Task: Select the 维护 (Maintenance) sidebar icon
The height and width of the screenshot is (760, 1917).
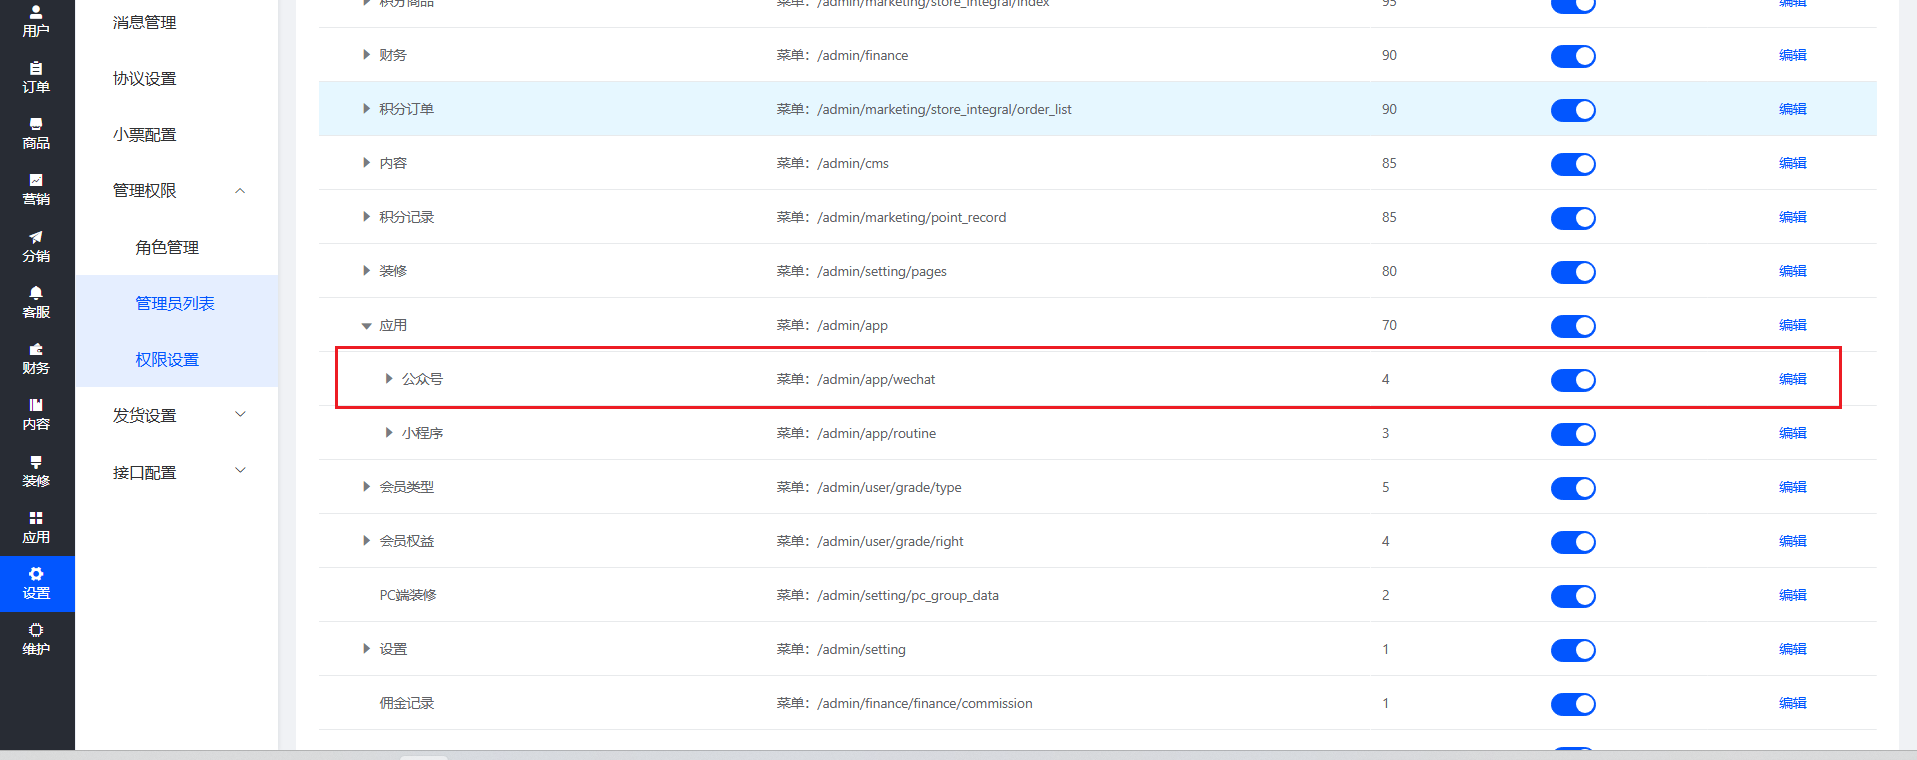Action: click(x=36, y=639)
